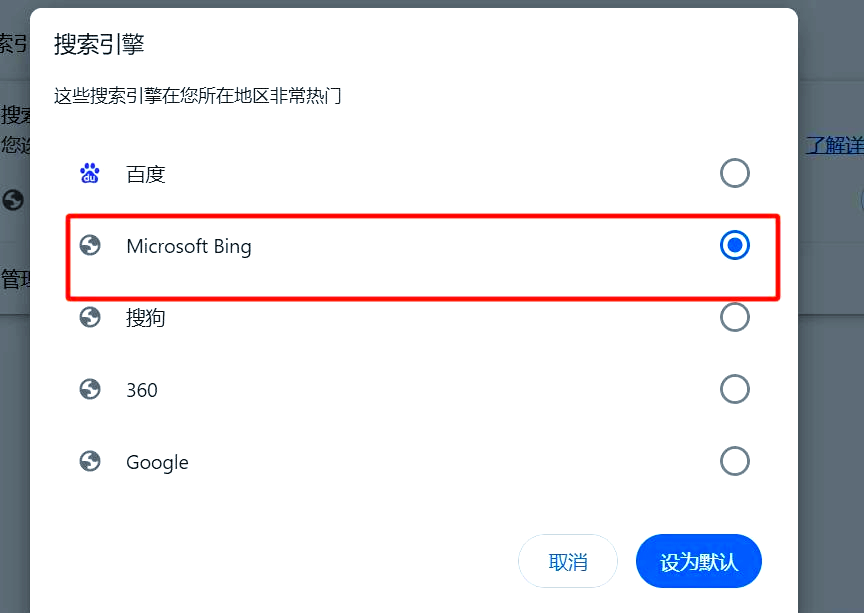Click the Google engine name
Viewport: 864px width, 613px height.
click(x=157, y=463)
